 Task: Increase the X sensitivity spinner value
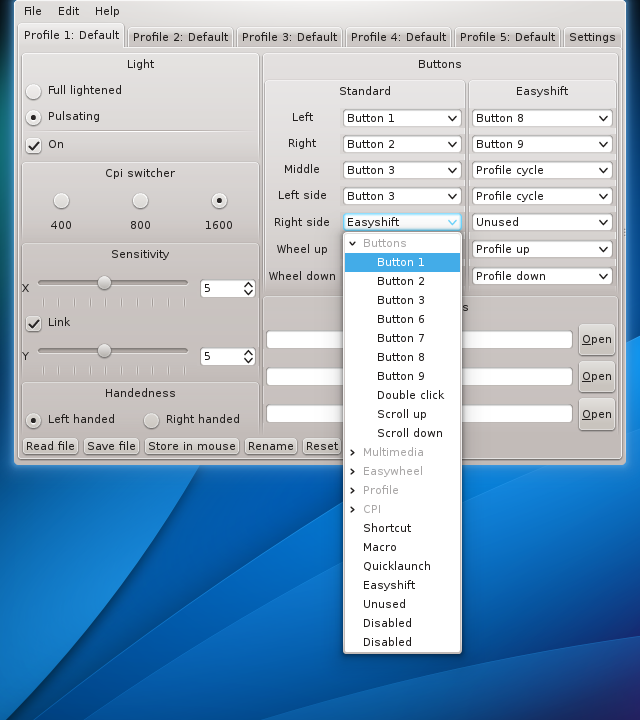[x=248, y=285]
